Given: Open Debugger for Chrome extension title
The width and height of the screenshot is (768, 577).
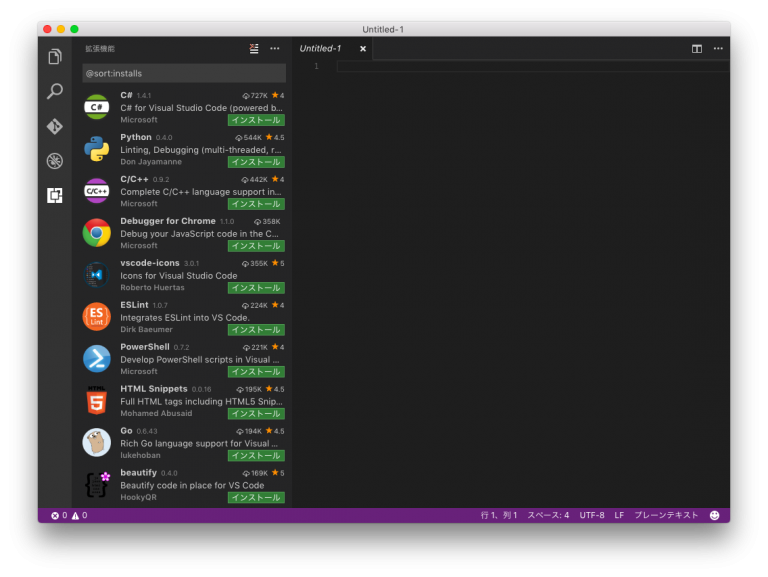Looking at the screenshot, I should click(168, 221).
